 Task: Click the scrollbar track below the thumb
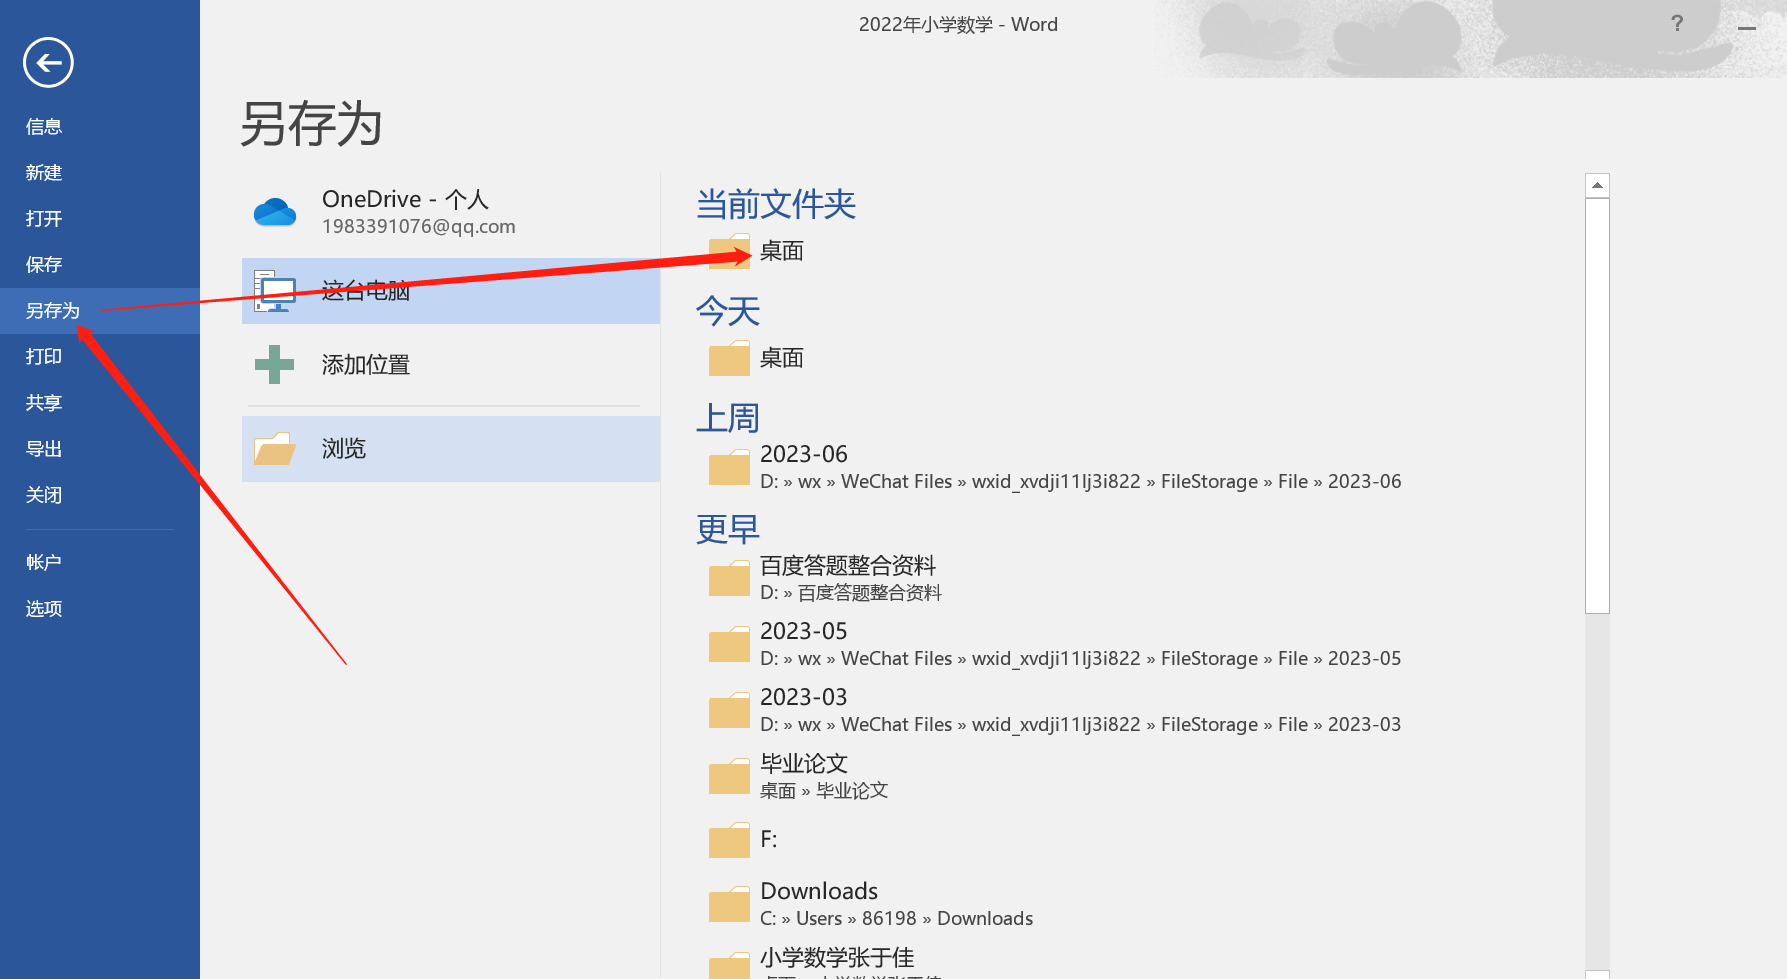(x=1598, y=790)
